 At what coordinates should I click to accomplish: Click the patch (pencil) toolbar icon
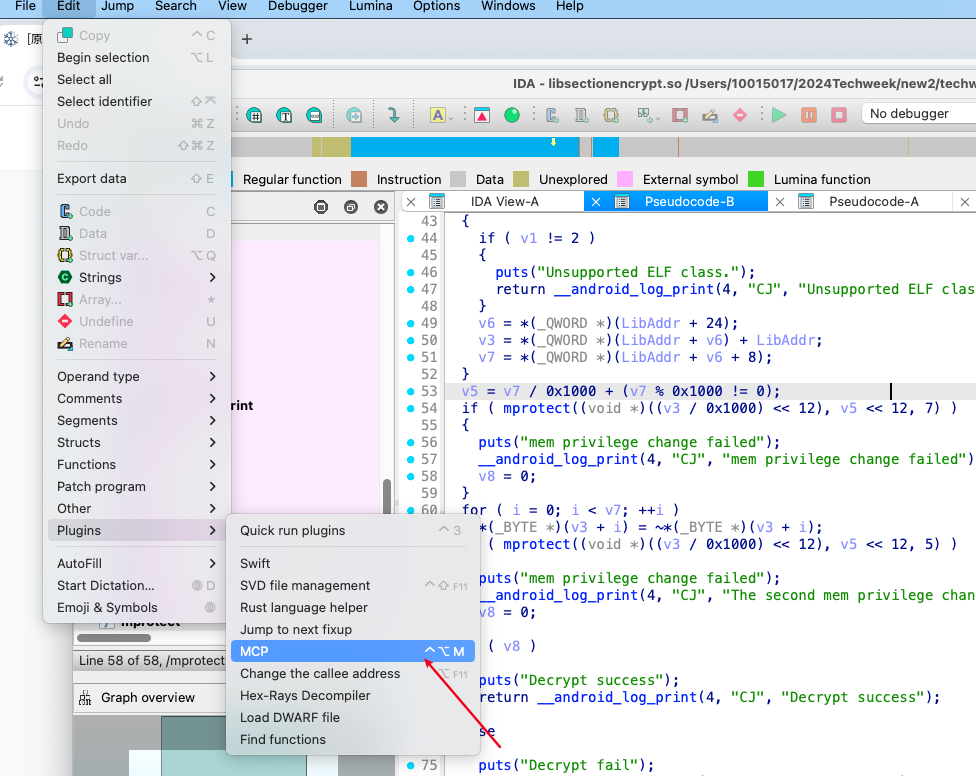point(712,113)
